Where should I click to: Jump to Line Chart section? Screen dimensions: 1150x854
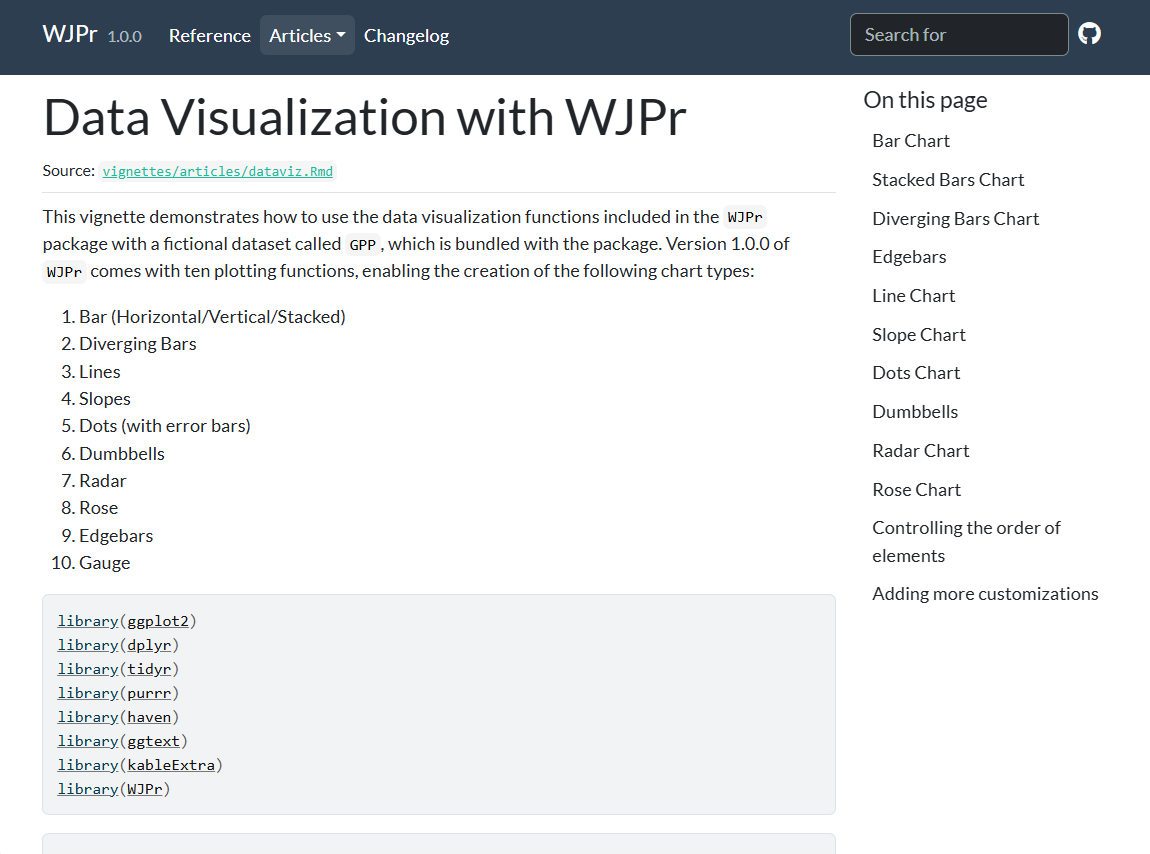pyautogui.click(x=913, y=296)
